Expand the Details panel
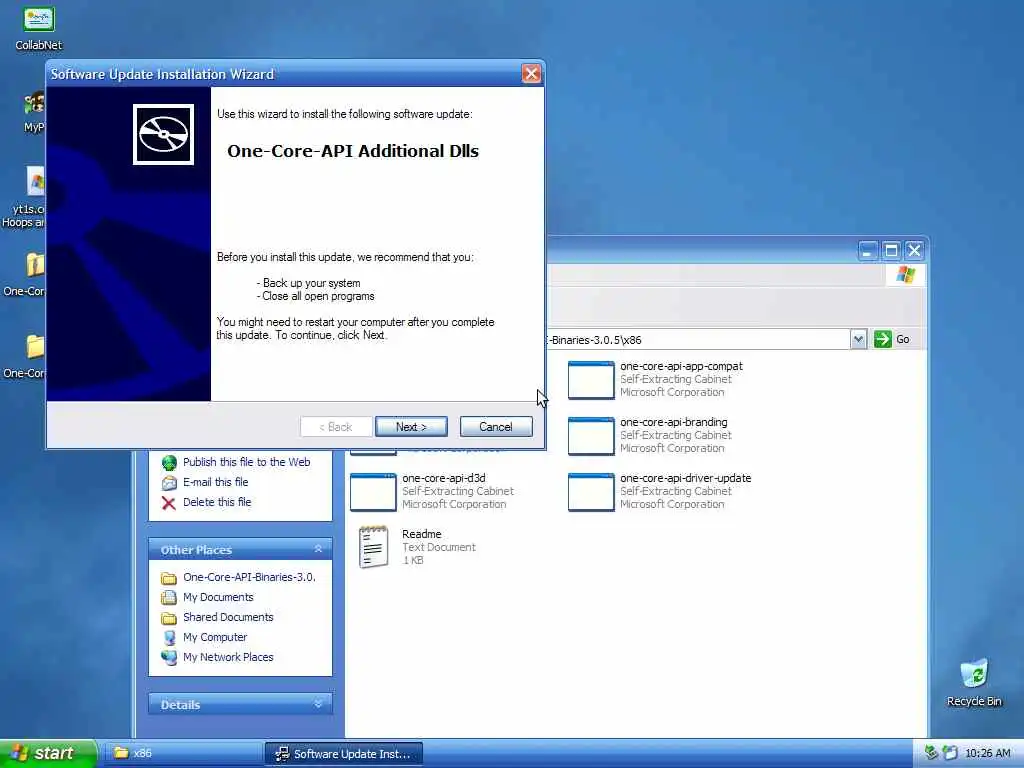1024x768 pixels. coord(318,704)
